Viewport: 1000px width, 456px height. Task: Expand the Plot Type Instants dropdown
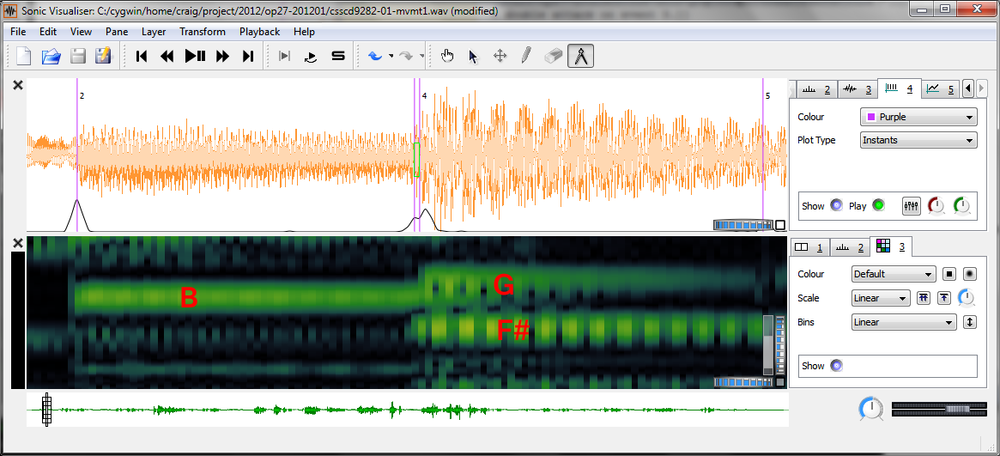pos(918,140)
